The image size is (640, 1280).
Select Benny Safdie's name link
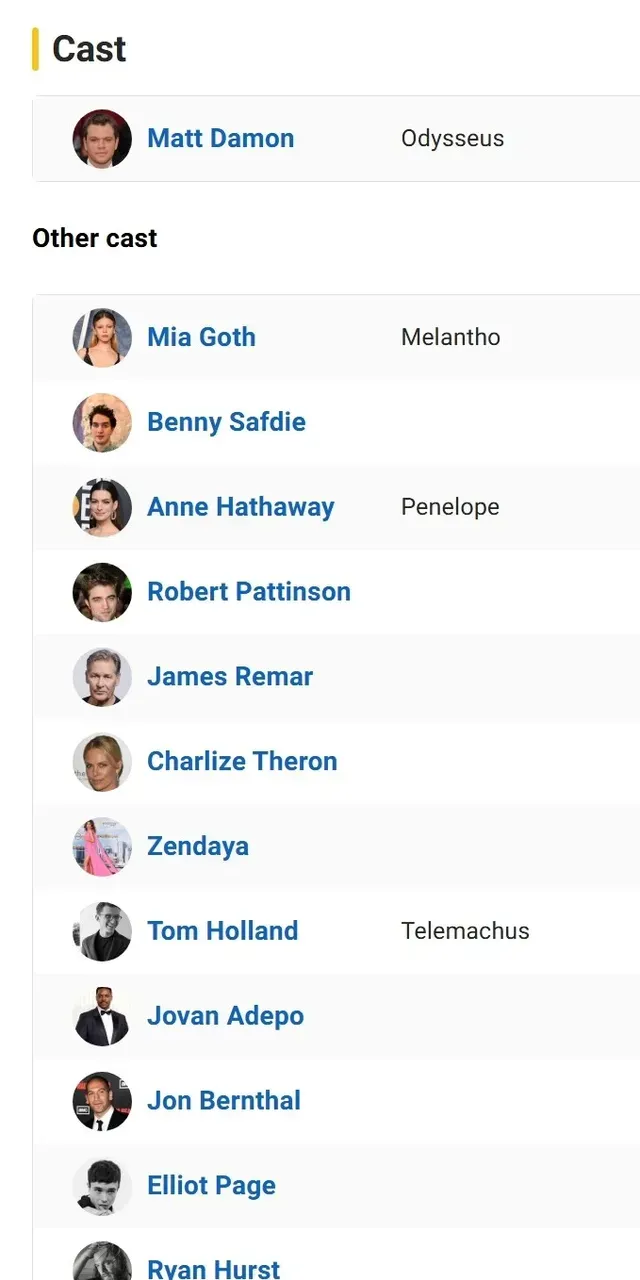(226, 422)
